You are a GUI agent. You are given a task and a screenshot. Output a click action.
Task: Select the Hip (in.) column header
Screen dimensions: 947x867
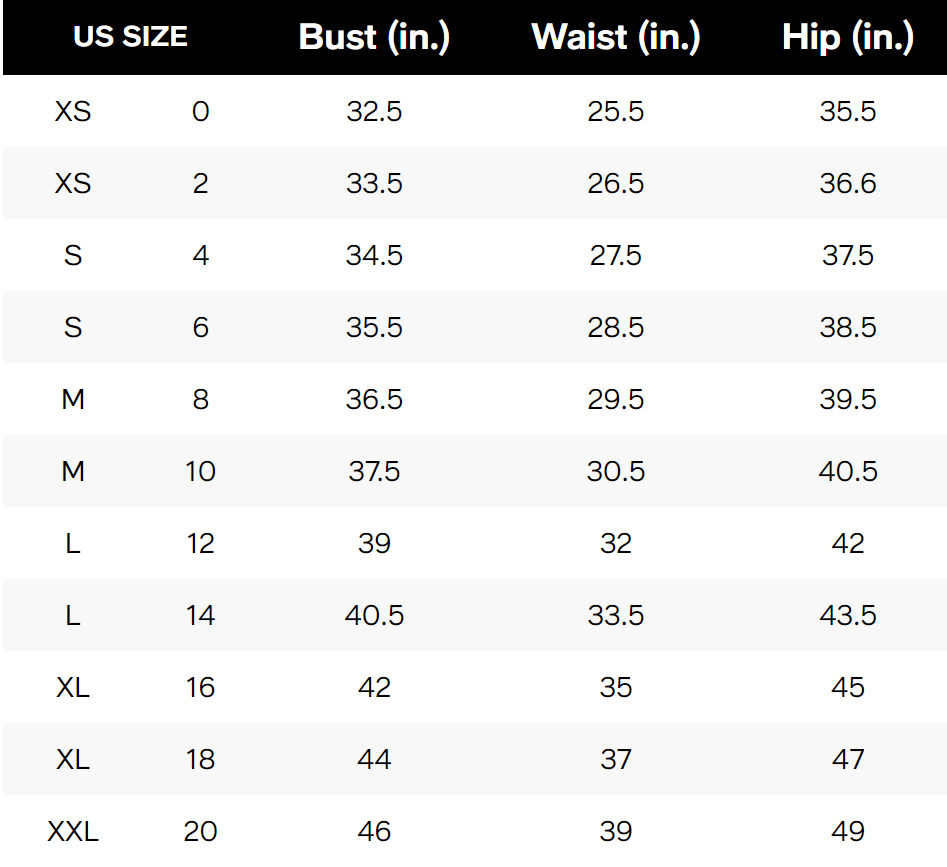point(848,37)
